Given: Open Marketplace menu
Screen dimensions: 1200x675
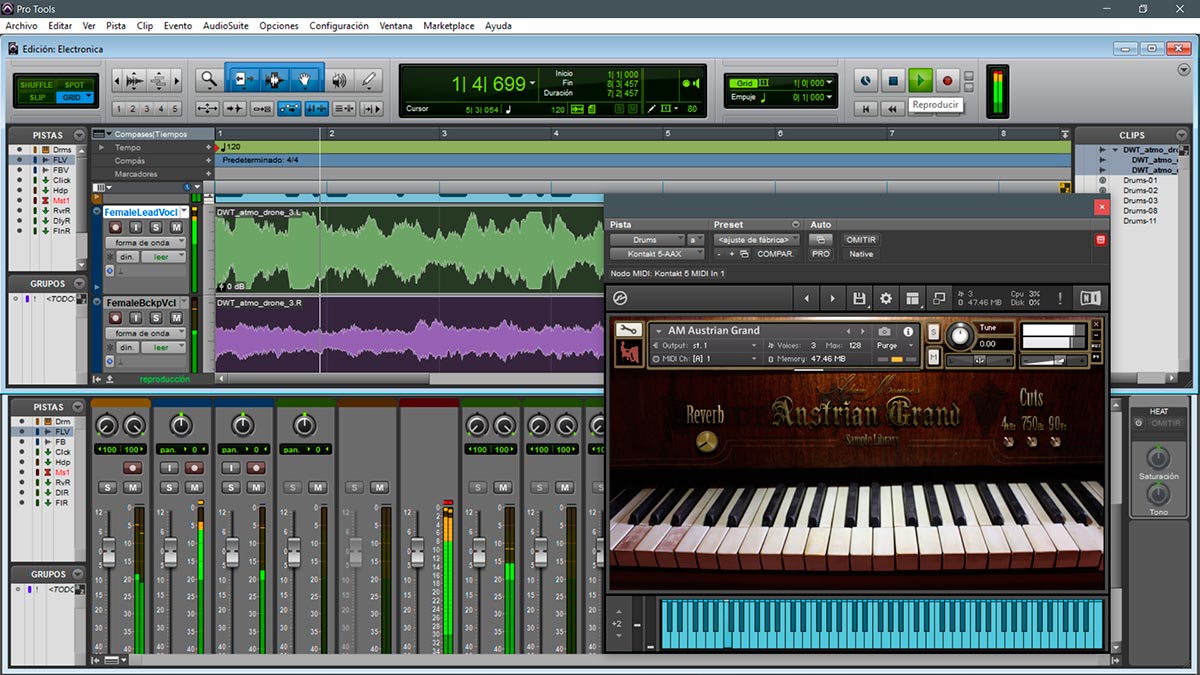Looking at the screenshot, I should click(x=449, y=26).
